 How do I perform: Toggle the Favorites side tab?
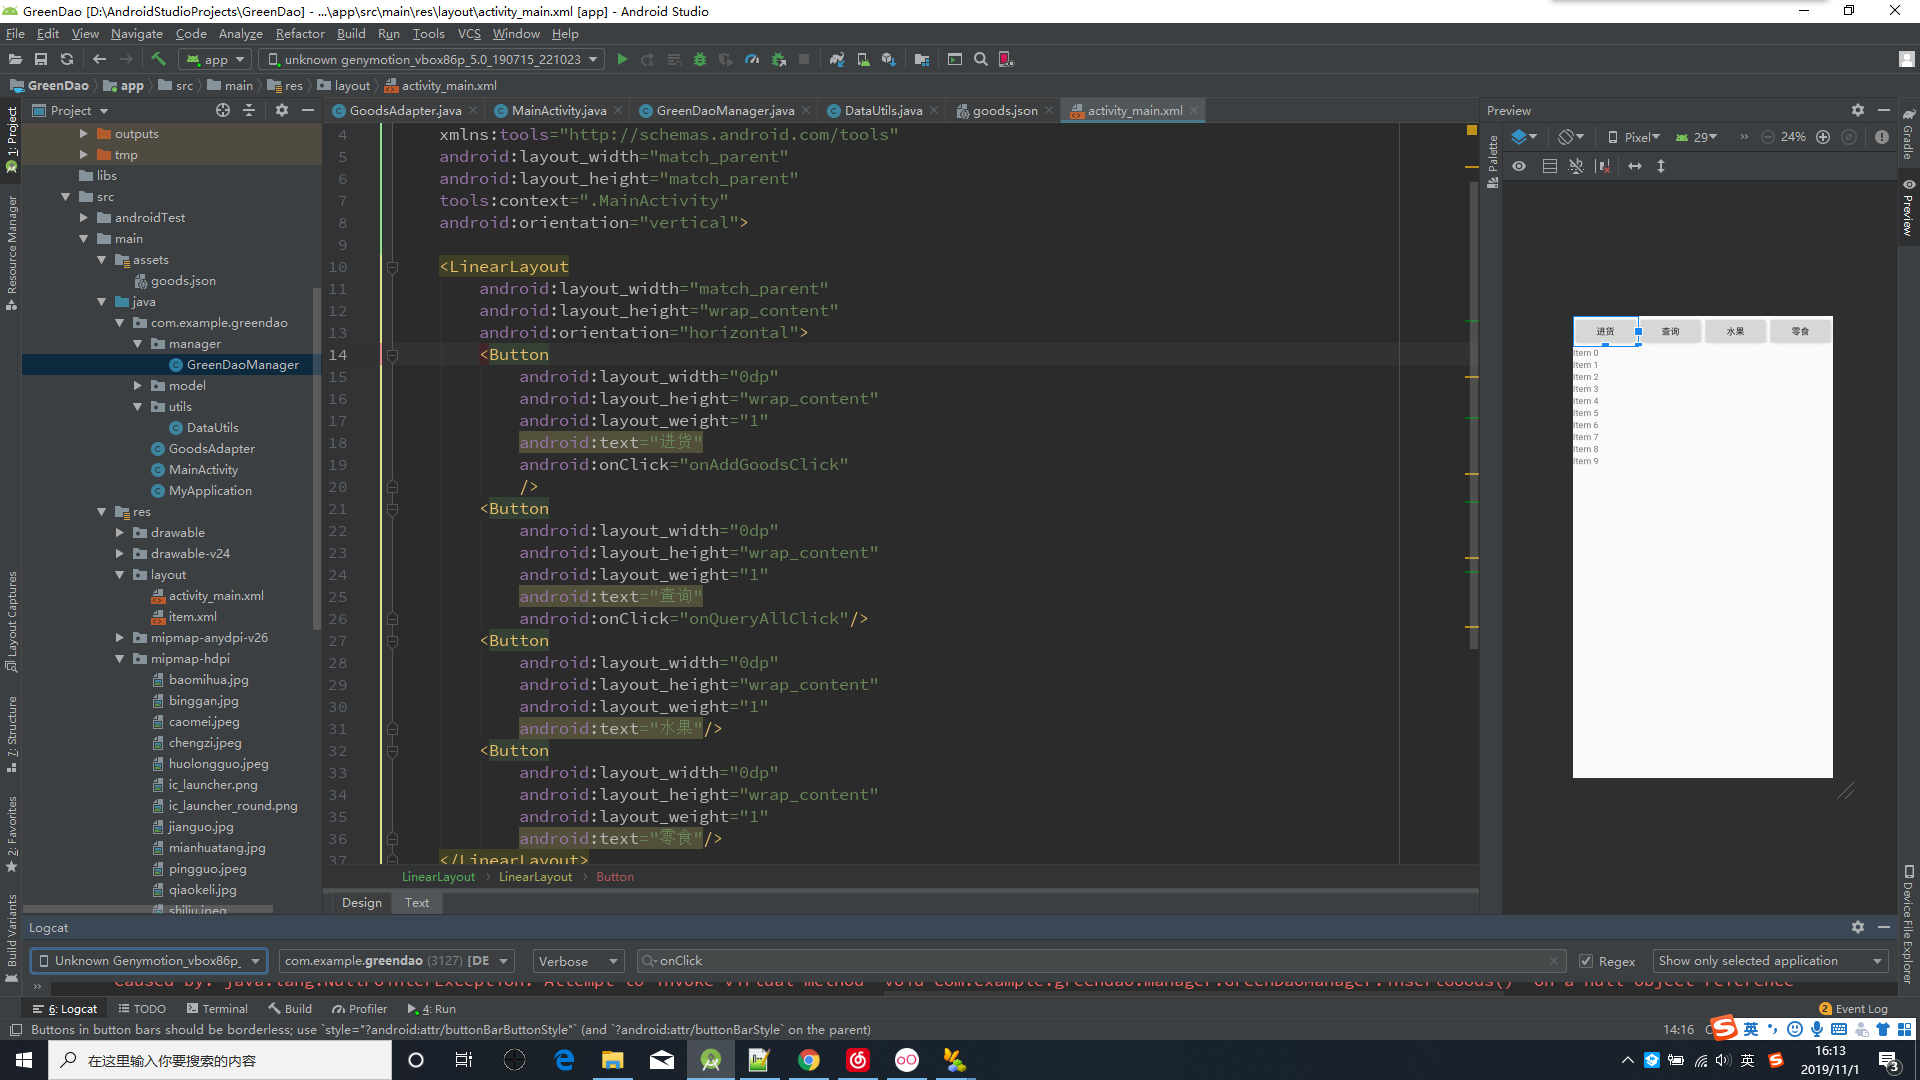12,833
